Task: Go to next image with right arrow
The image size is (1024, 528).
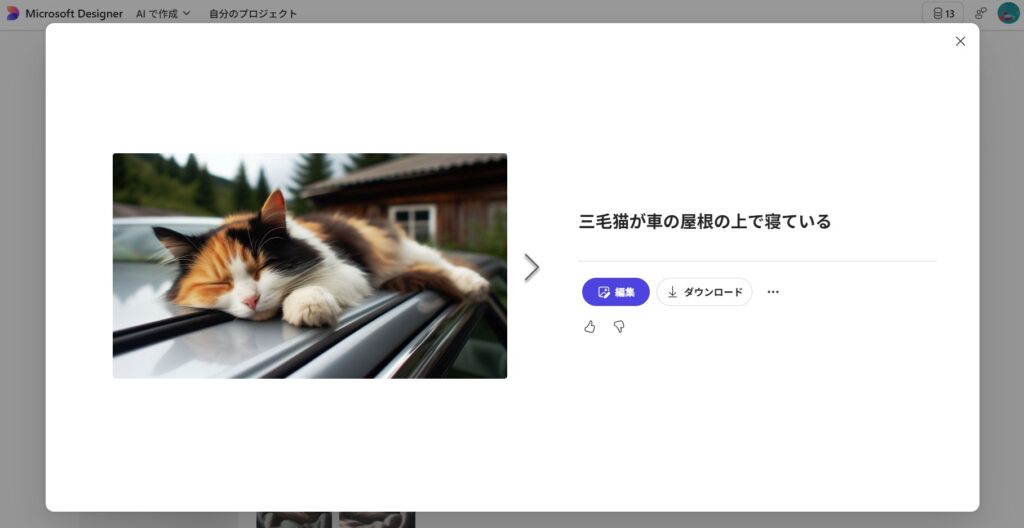Action: pyautogui.click(x=532, y=267)
